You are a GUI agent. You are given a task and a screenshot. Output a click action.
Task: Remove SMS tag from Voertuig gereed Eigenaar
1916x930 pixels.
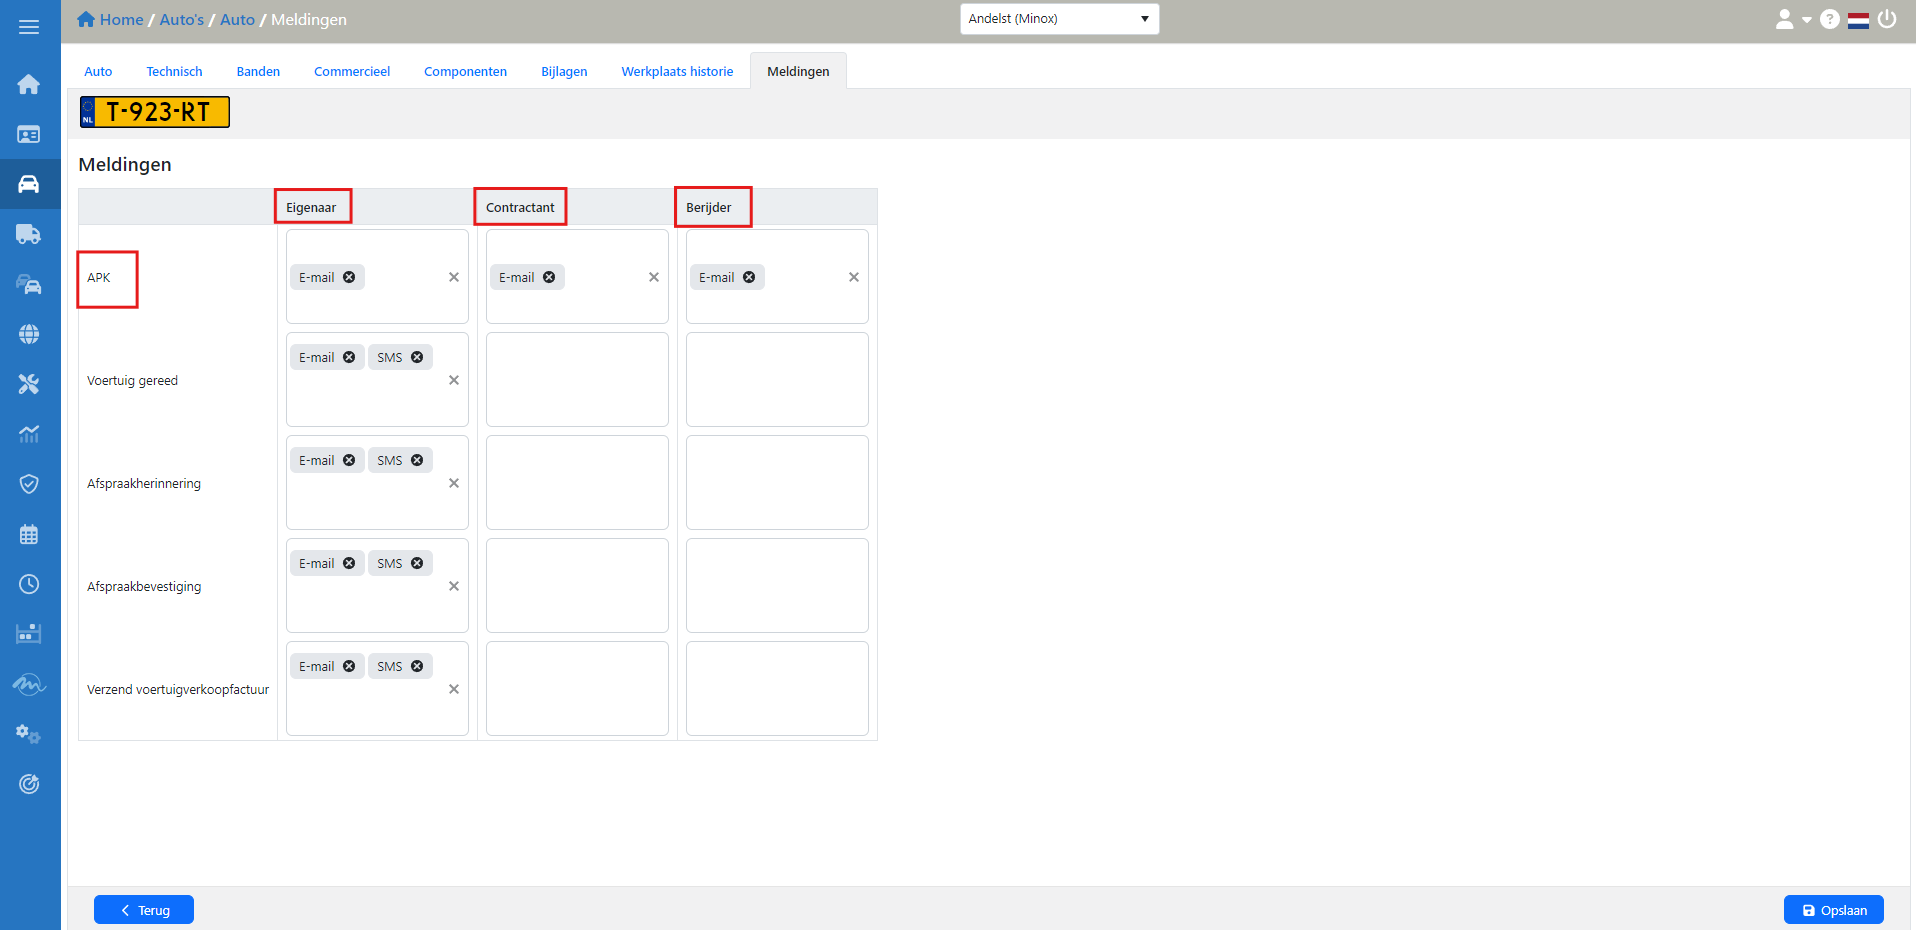tap(417, 357)
